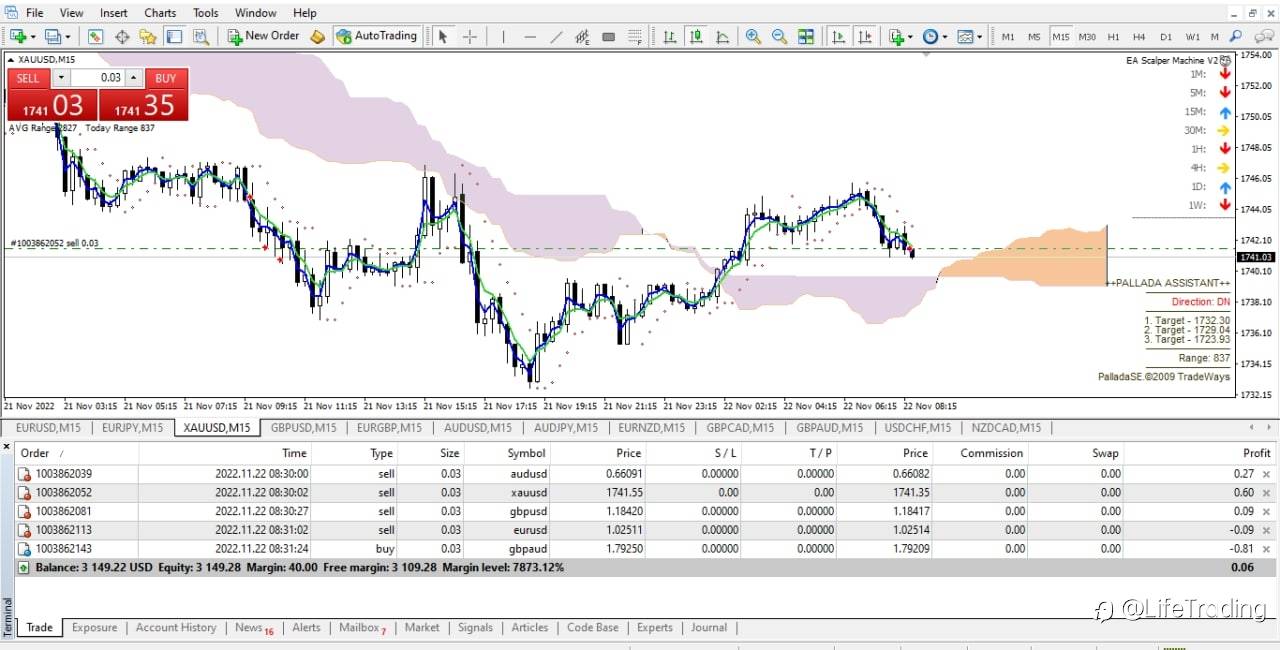Click profit value -0.81
The width and height of the screenshot is (1280, 650).
click(1243, 548)
